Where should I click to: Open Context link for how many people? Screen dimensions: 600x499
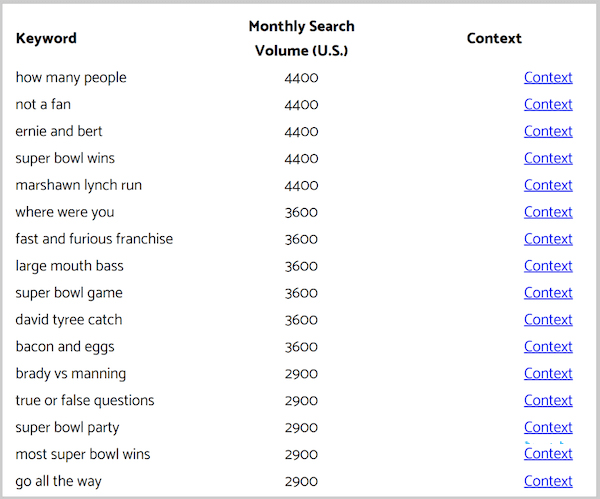click(x=548, y=78)
